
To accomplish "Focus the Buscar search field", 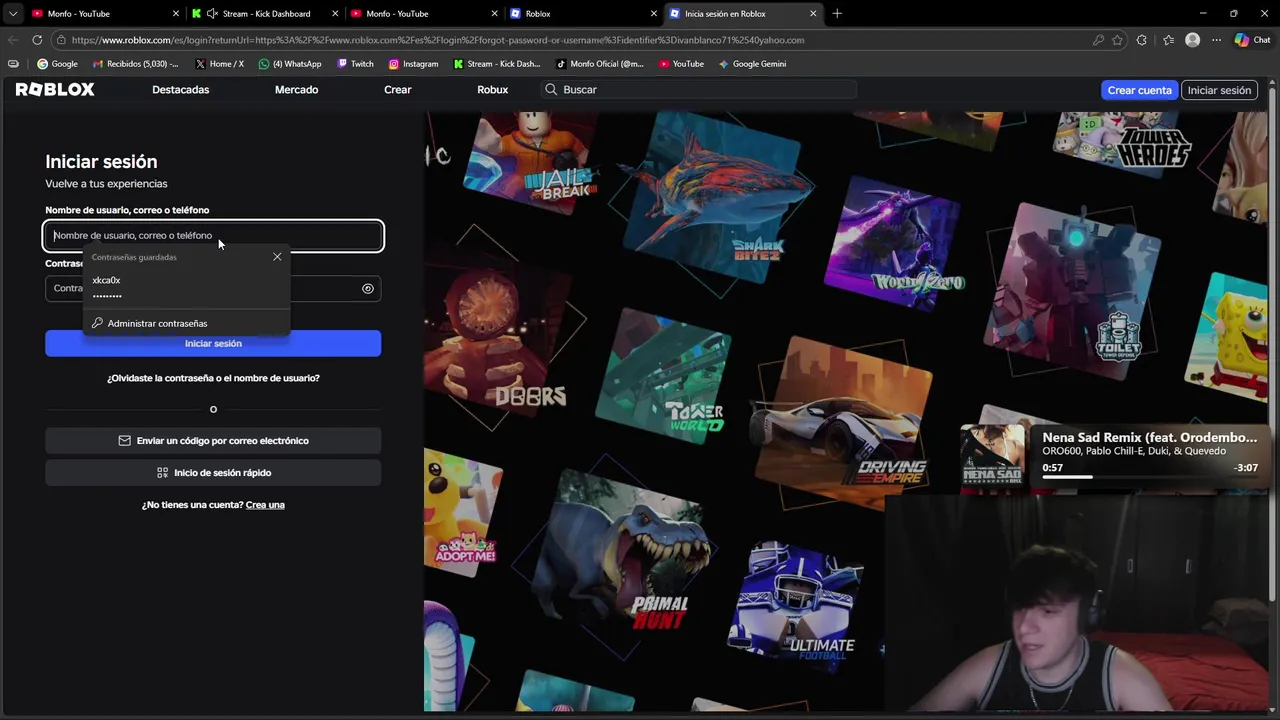I will pyautogui.click(x=700, y=90).
